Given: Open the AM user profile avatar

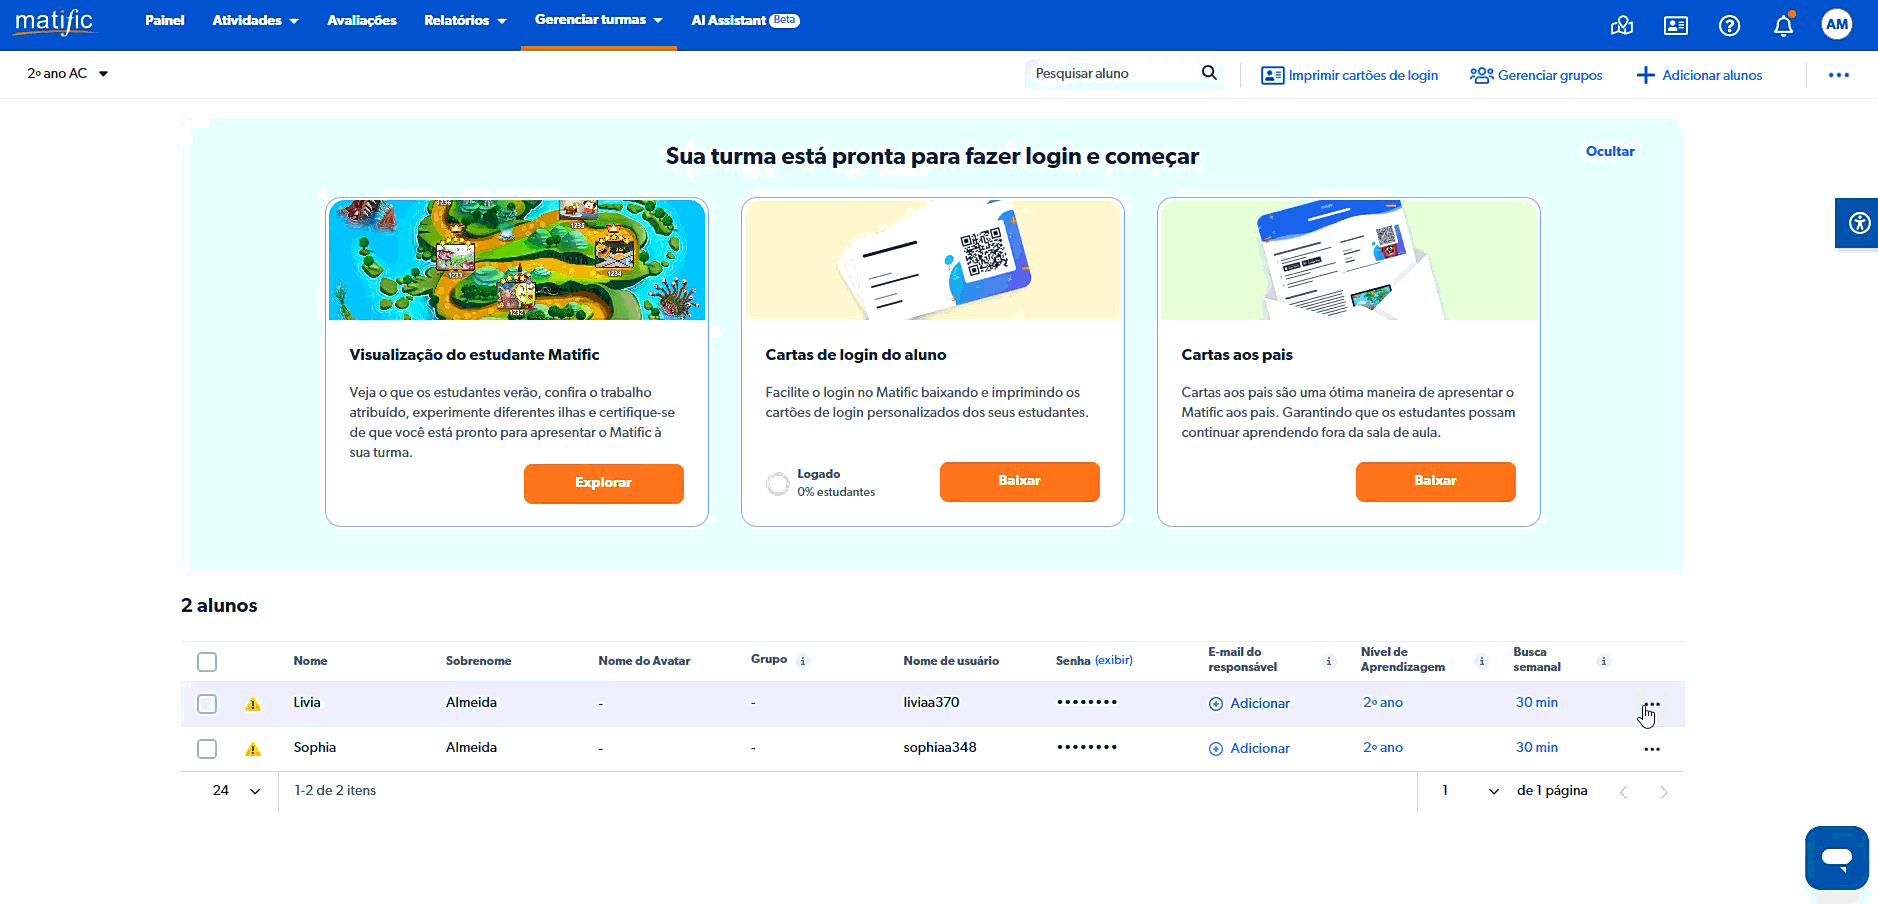Looking at the screenshot, I should pyautogui.click(x=1837, y=25).
